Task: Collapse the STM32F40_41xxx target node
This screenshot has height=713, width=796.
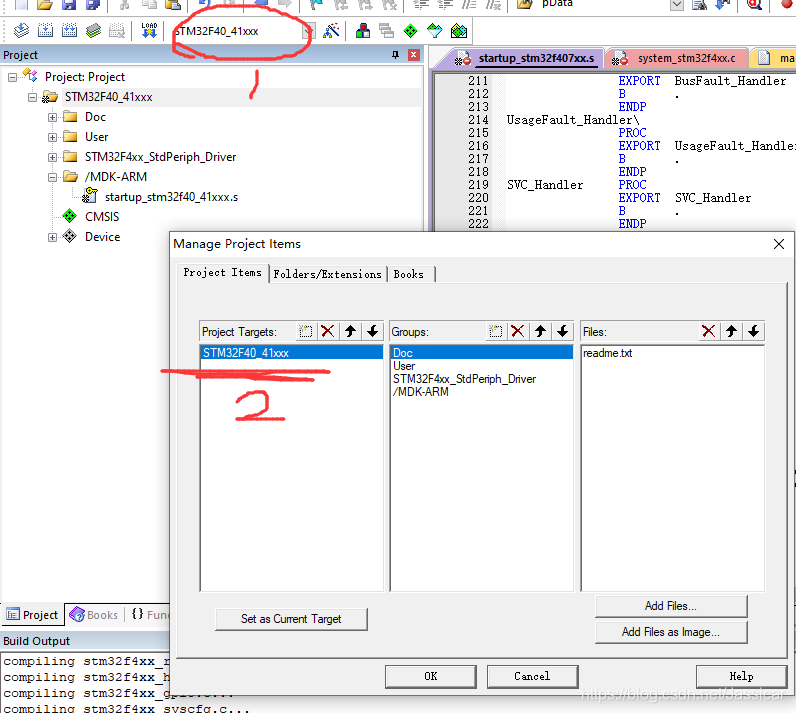Action: (x=32, y=97)
